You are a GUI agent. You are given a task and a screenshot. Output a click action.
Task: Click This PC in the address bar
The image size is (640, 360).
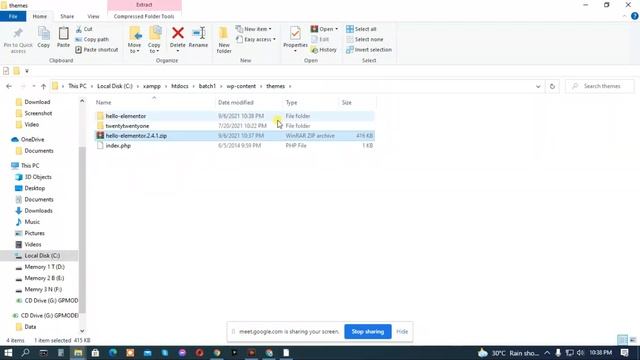pos(77,86)
